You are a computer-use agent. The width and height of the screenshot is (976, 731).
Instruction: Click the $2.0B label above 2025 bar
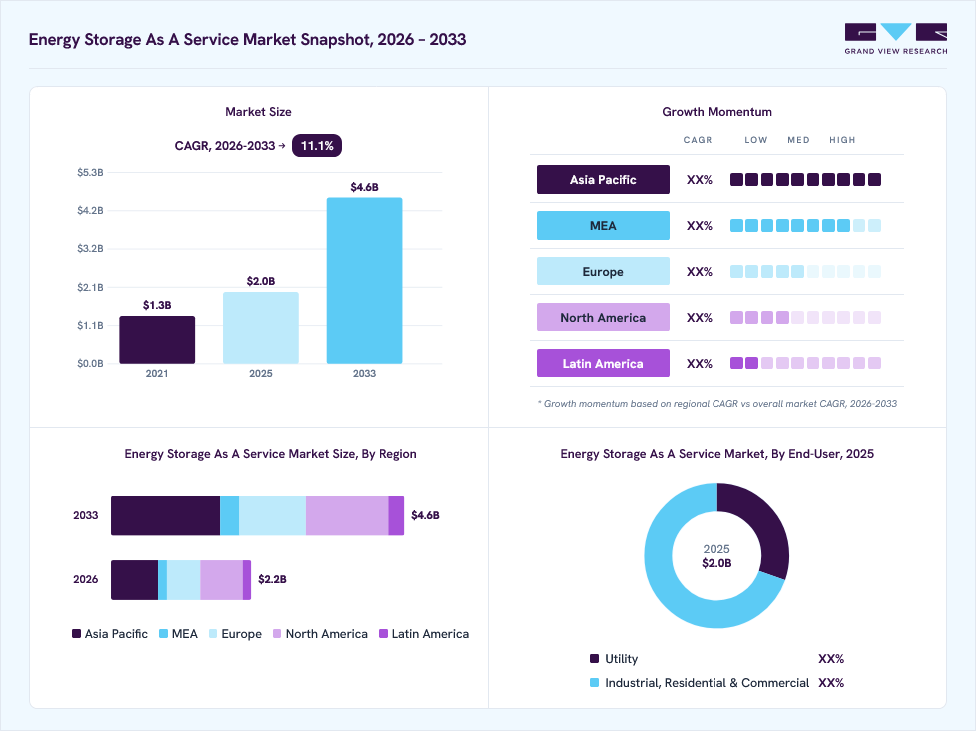pyautogui.click(x=261, y=281)
